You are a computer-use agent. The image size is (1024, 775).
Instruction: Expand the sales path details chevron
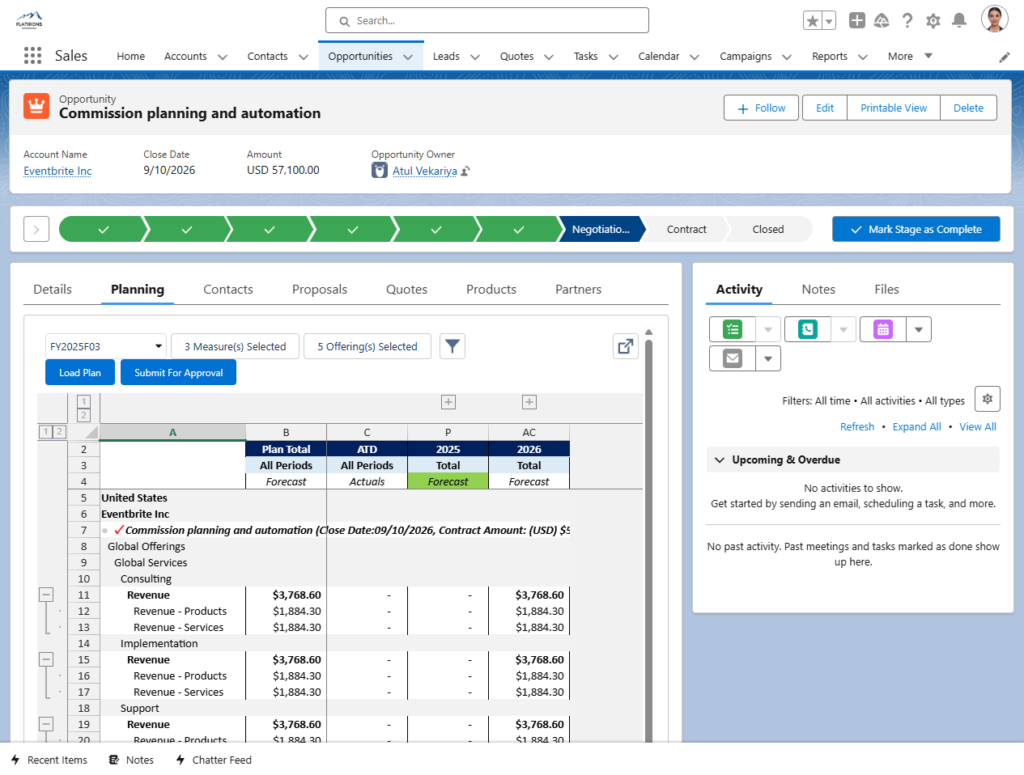point(37,229)
